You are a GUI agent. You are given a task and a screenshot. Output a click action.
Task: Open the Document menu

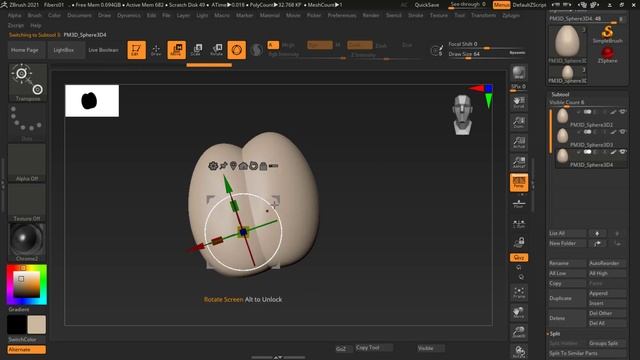pos(79,15)
